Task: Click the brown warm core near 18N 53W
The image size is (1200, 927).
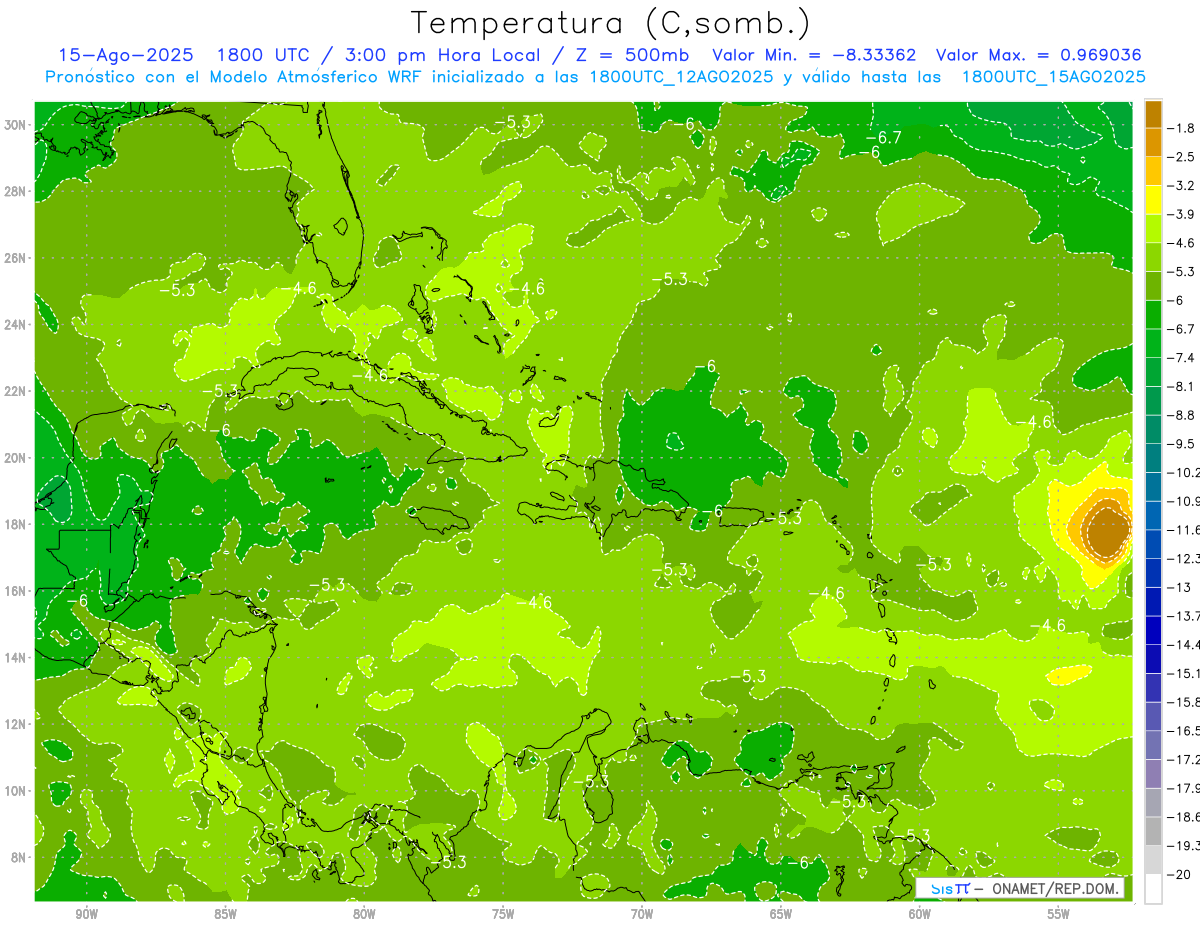Action: click(x=1106, y=531)
